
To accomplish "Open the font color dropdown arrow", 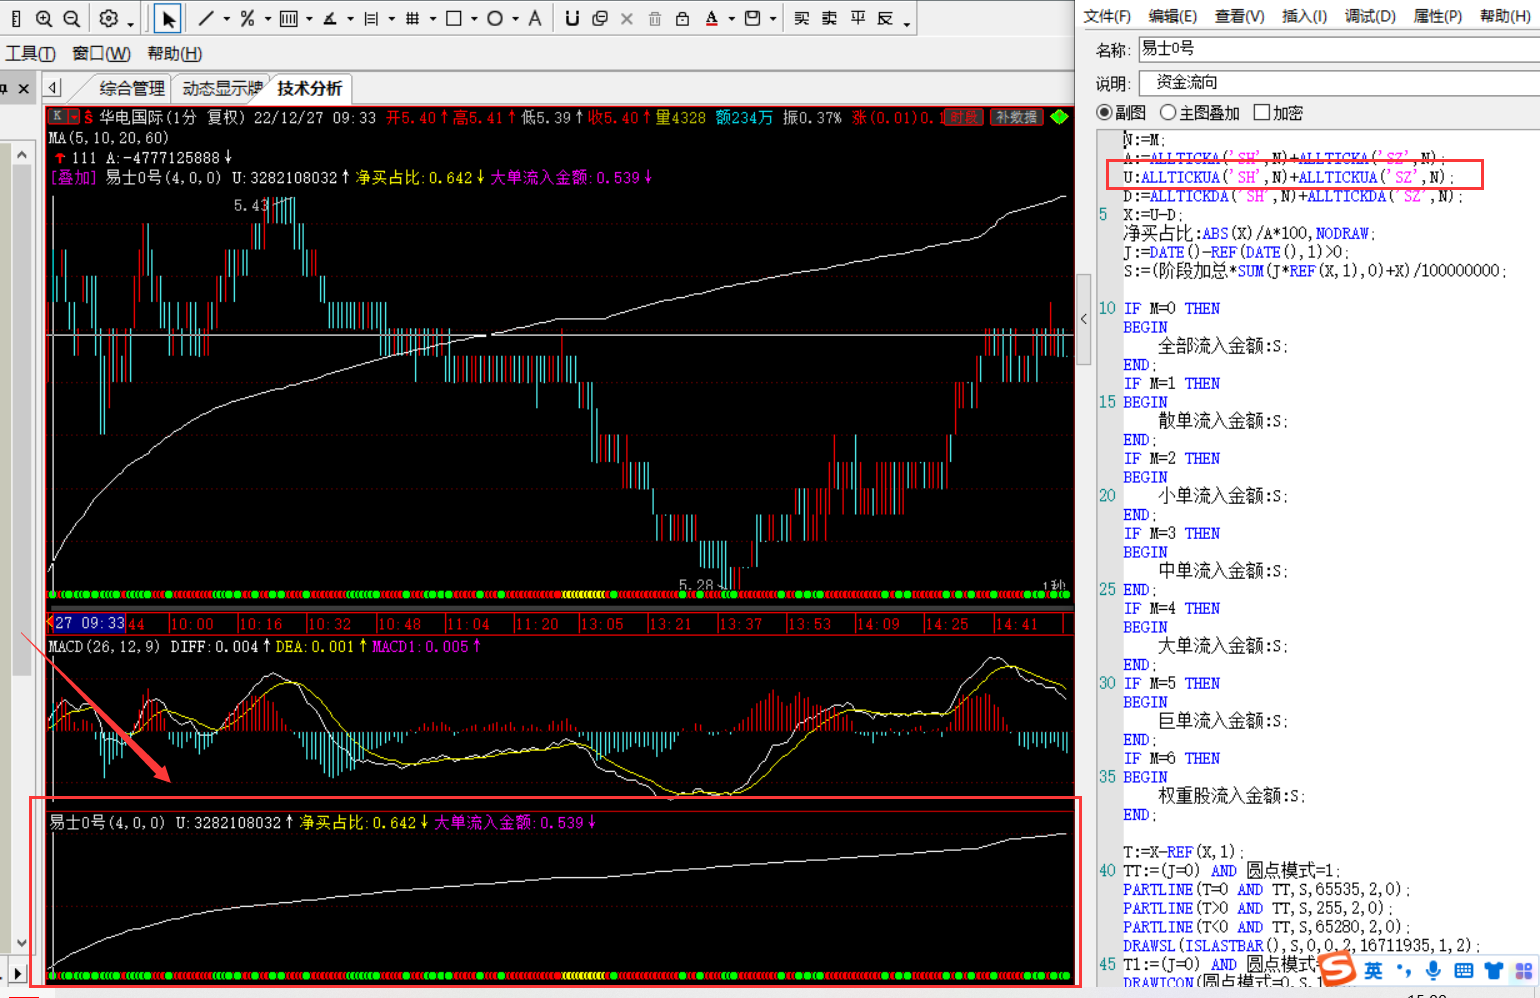I will click(x=732, y=19).
